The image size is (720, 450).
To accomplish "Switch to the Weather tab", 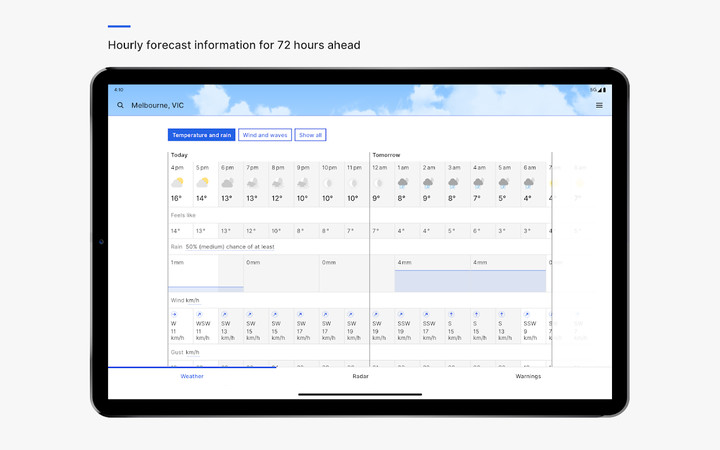I will tap(192, 376).
